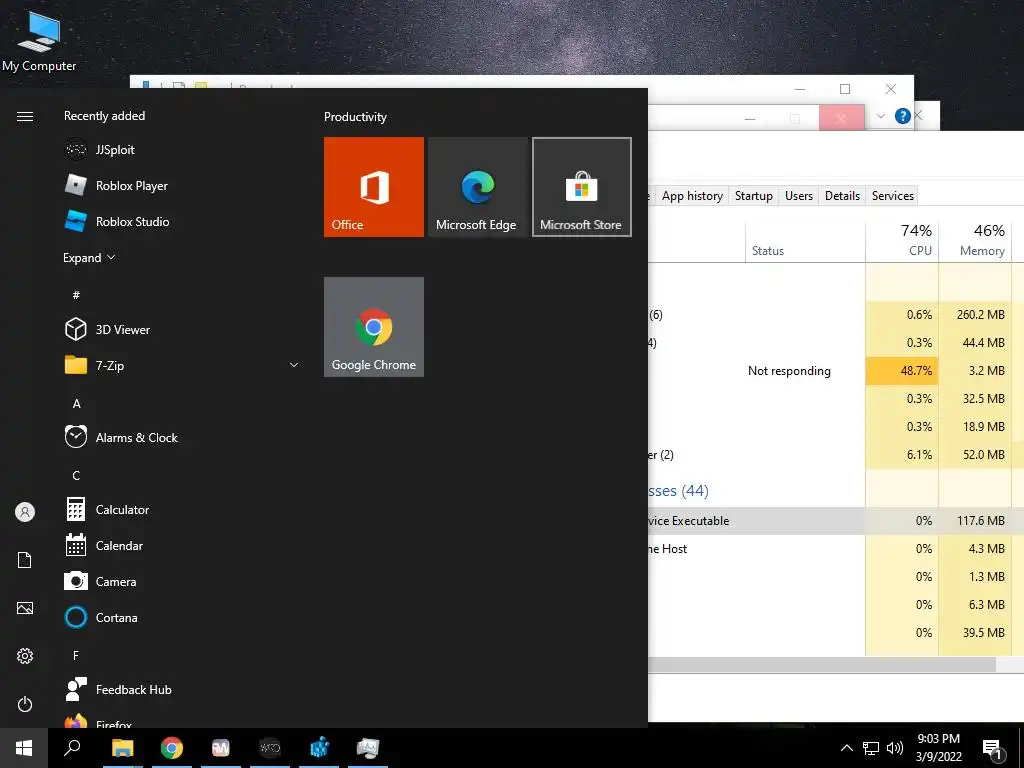This screenshot has width=1024, height=768.
Task: Switch to Startup tab in Task Manager
Action: pos(754,196)
